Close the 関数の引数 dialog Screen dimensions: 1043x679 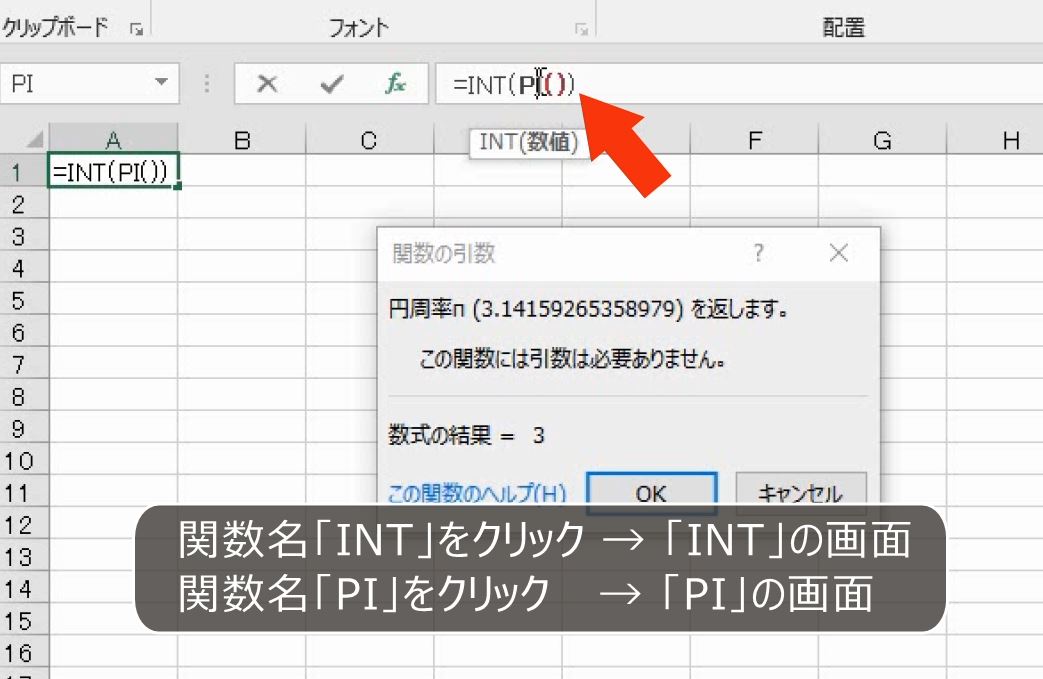tap(839, 253)
